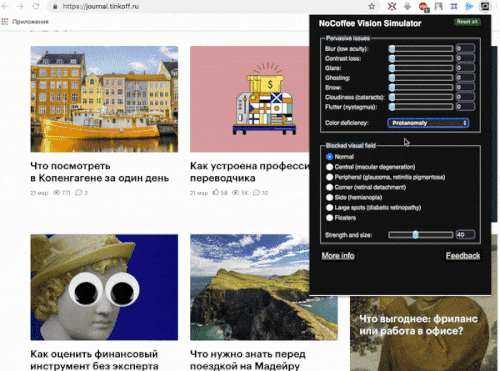Click the Snow slider
Screen dimensions: 500x371
[x=421, y=88]
